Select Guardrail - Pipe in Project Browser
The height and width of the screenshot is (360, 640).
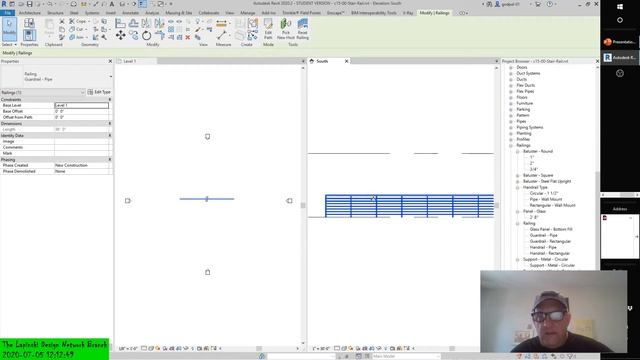pyautogui.click(x=543, y=236)
